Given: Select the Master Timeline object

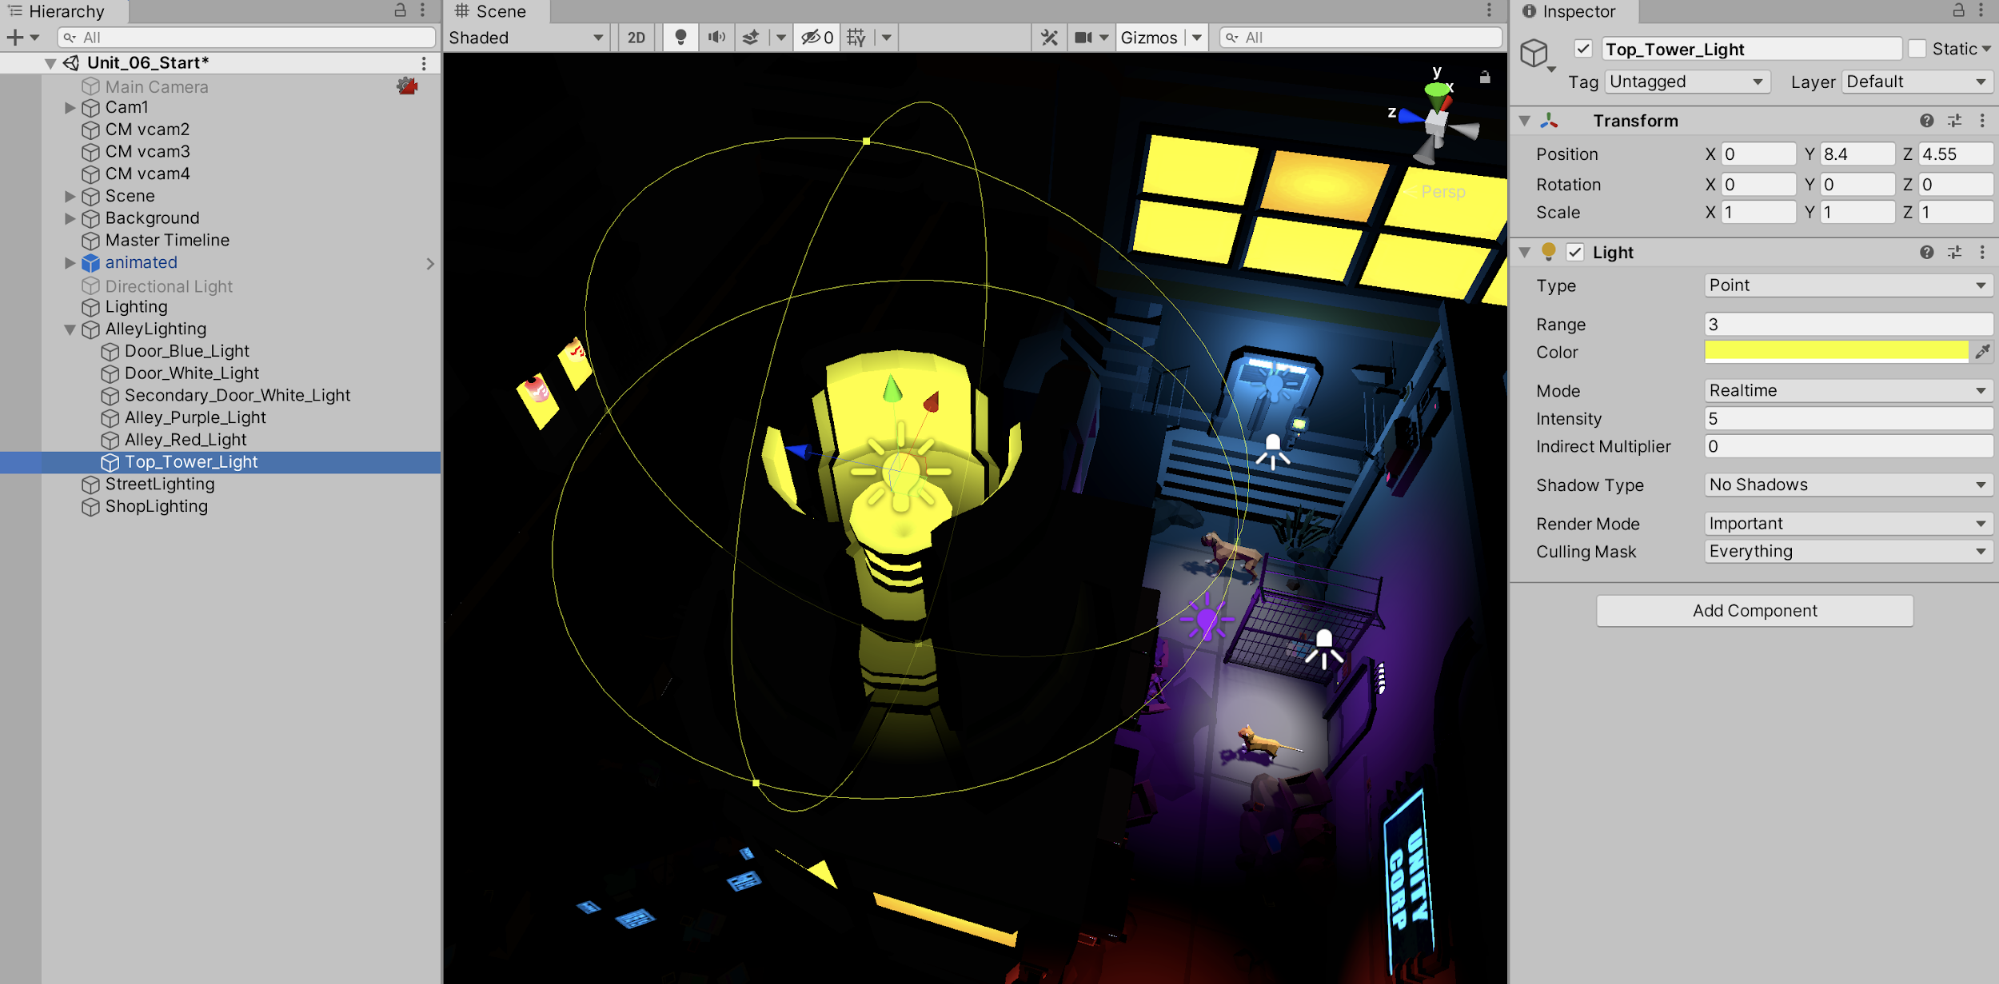Looking at the screenshot, I should (167, 240).
